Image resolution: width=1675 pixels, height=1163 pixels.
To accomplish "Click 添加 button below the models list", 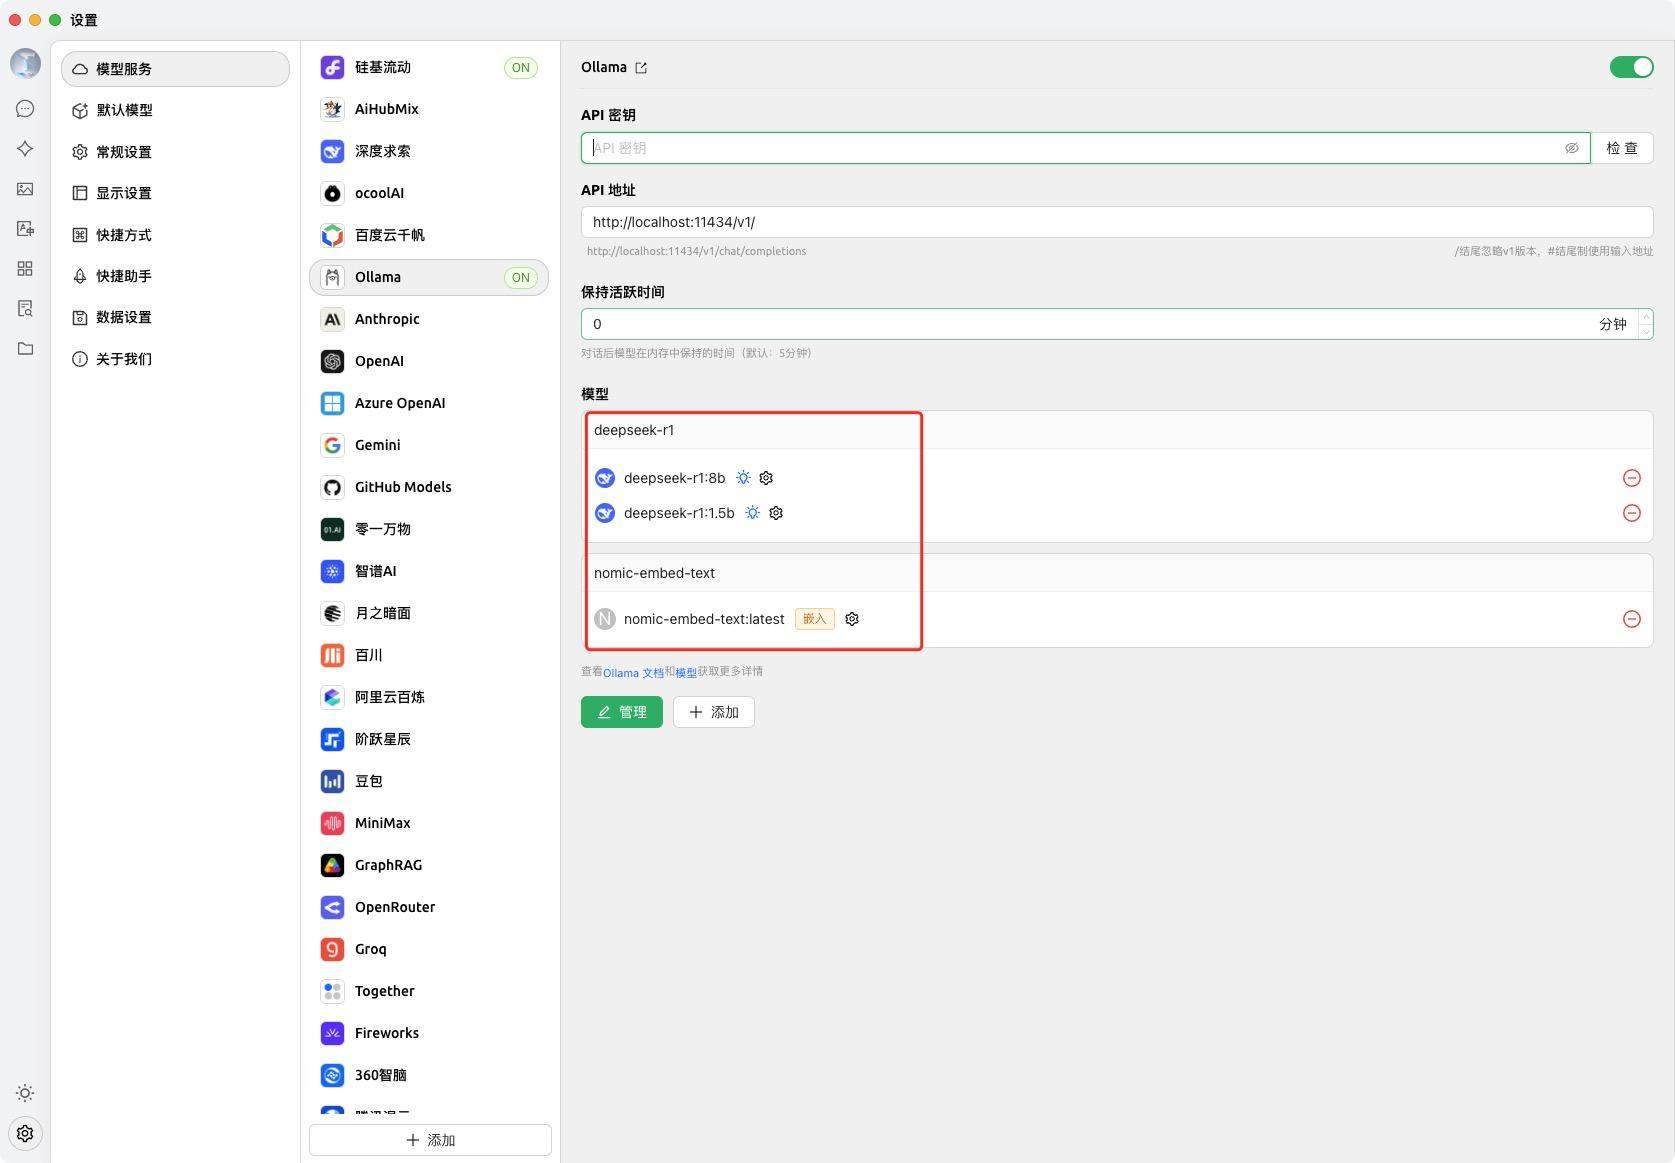I will coord(714,712).
